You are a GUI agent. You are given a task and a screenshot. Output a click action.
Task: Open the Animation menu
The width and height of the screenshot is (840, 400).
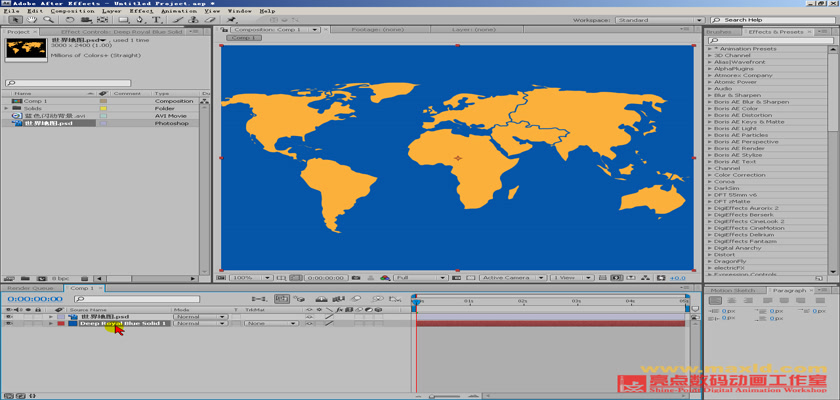[178, 10]
